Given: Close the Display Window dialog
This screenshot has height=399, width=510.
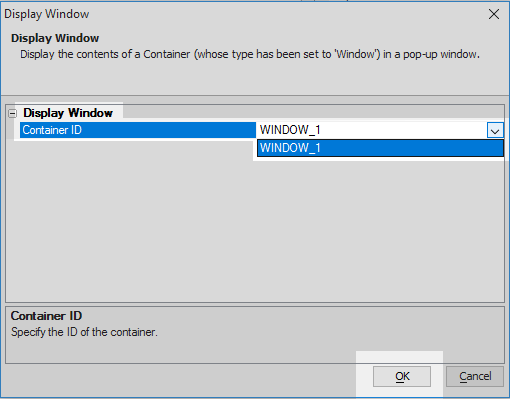Looking at the screenshot, I should [494, 14].
